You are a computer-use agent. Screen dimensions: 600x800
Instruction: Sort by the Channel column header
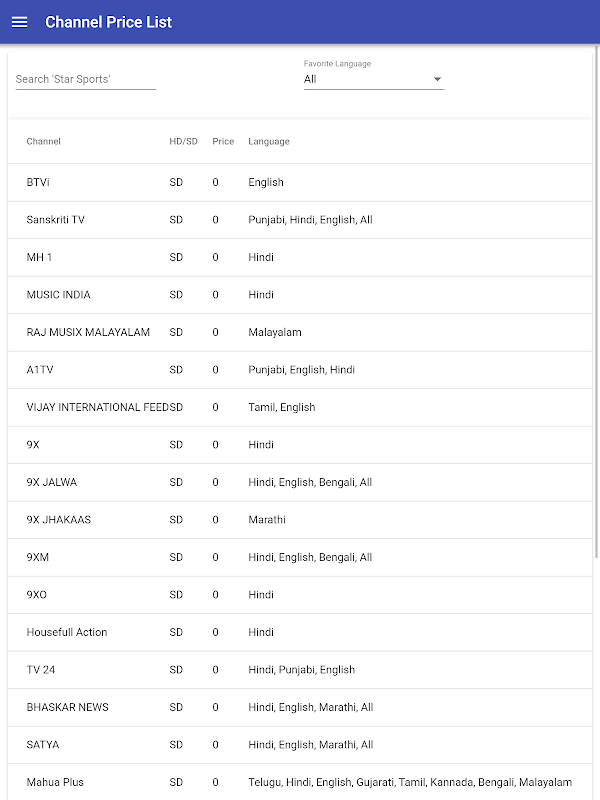[x=44, y=141]
